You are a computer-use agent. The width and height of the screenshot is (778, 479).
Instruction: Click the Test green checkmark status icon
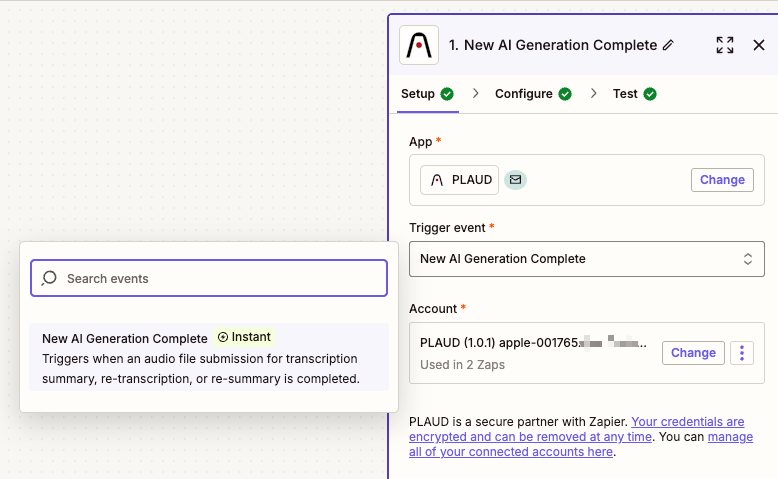[650, 94]
